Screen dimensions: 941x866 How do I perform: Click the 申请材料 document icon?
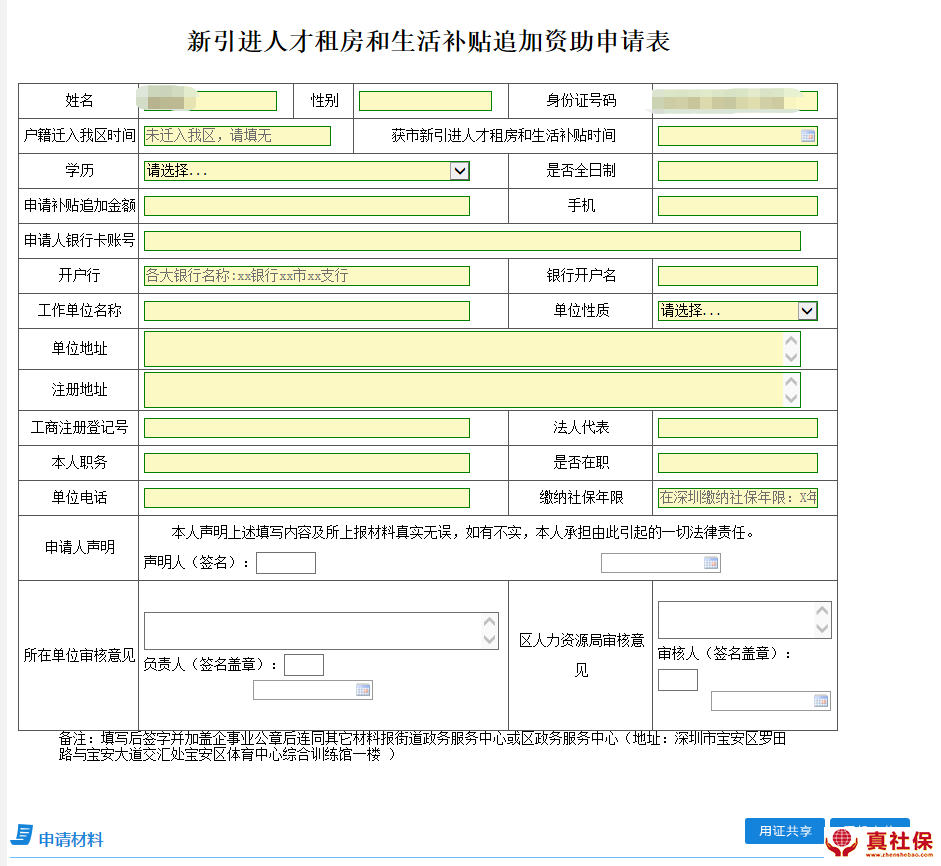point(21,836)
